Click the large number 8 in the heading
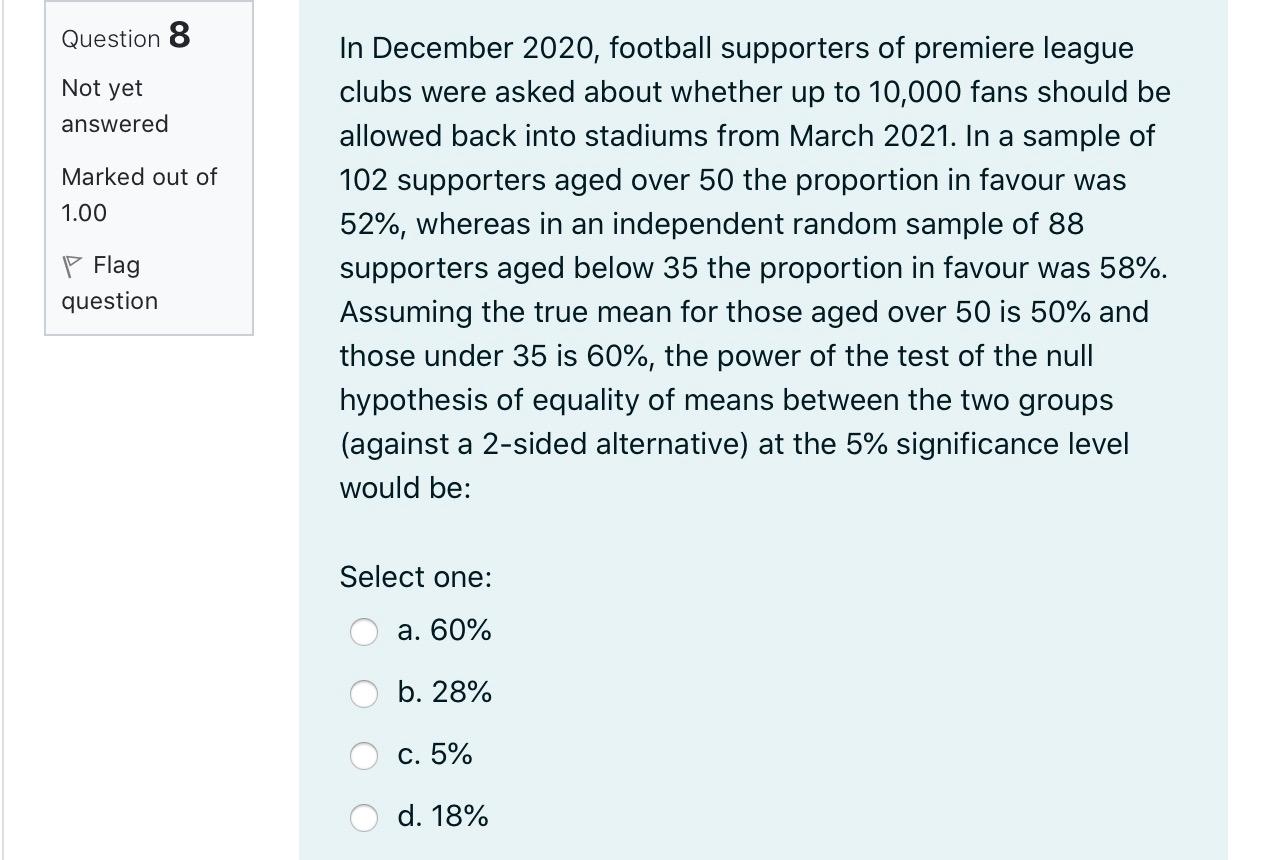Viewport: 1264px width, 860px height. [x=179, y=35]
